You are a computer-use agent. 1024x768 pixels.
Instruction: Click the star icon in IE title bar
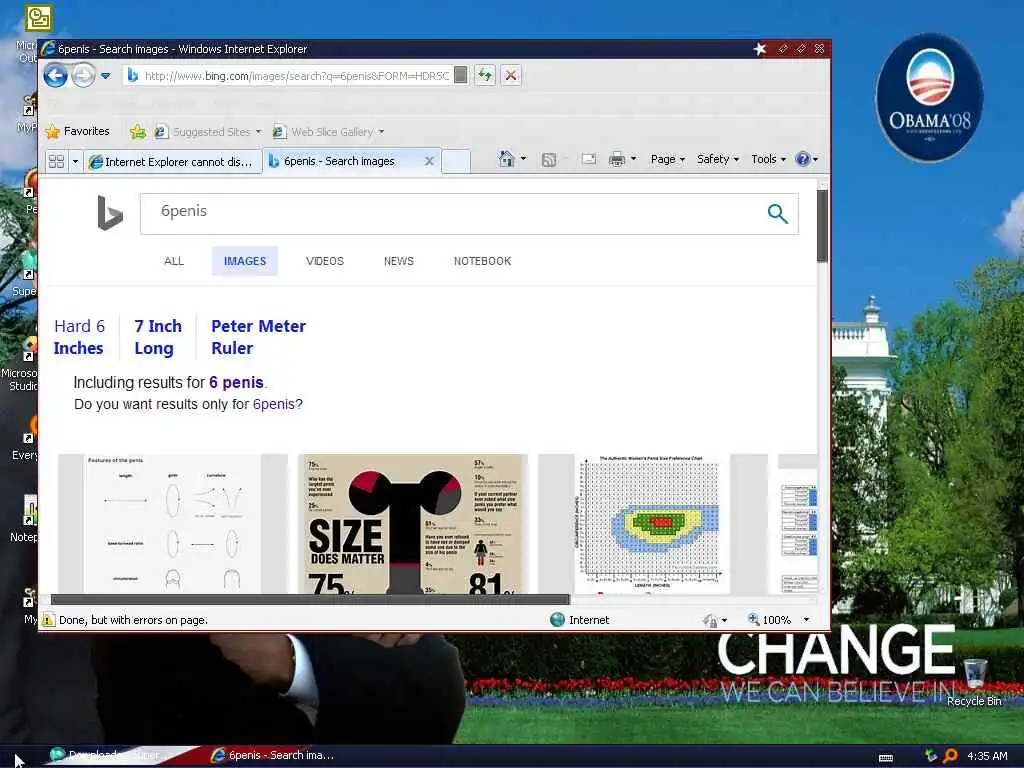[x=760, y=48]
